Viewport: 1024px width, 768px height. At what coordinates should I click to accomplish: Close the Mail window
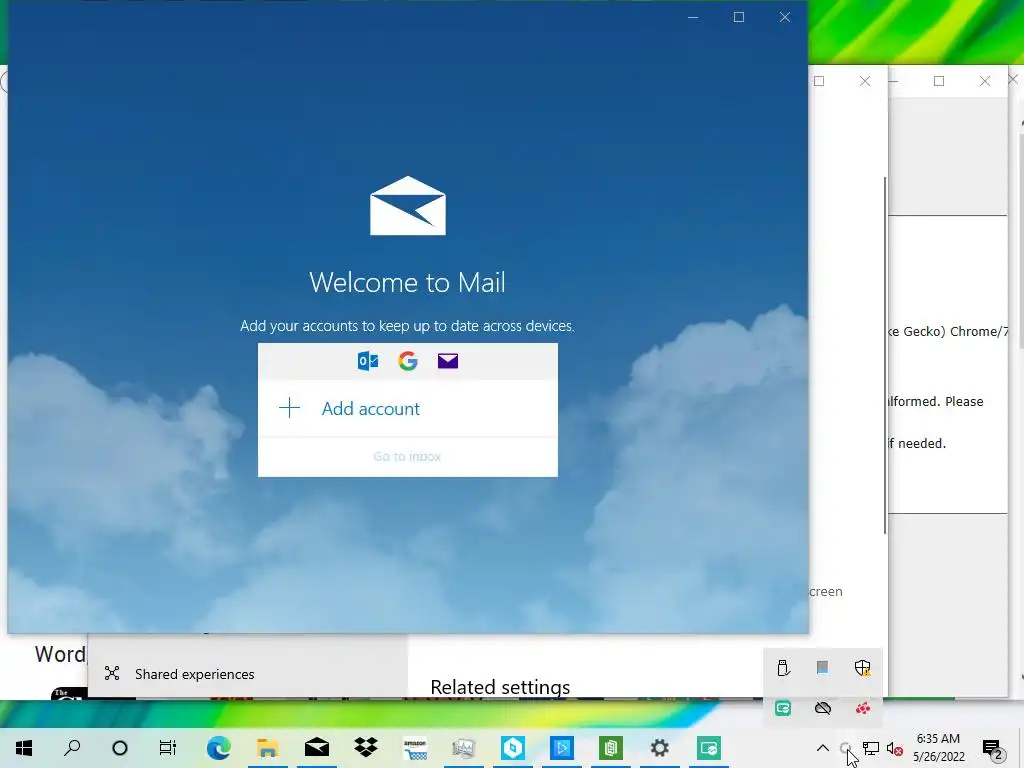[785, 17]
